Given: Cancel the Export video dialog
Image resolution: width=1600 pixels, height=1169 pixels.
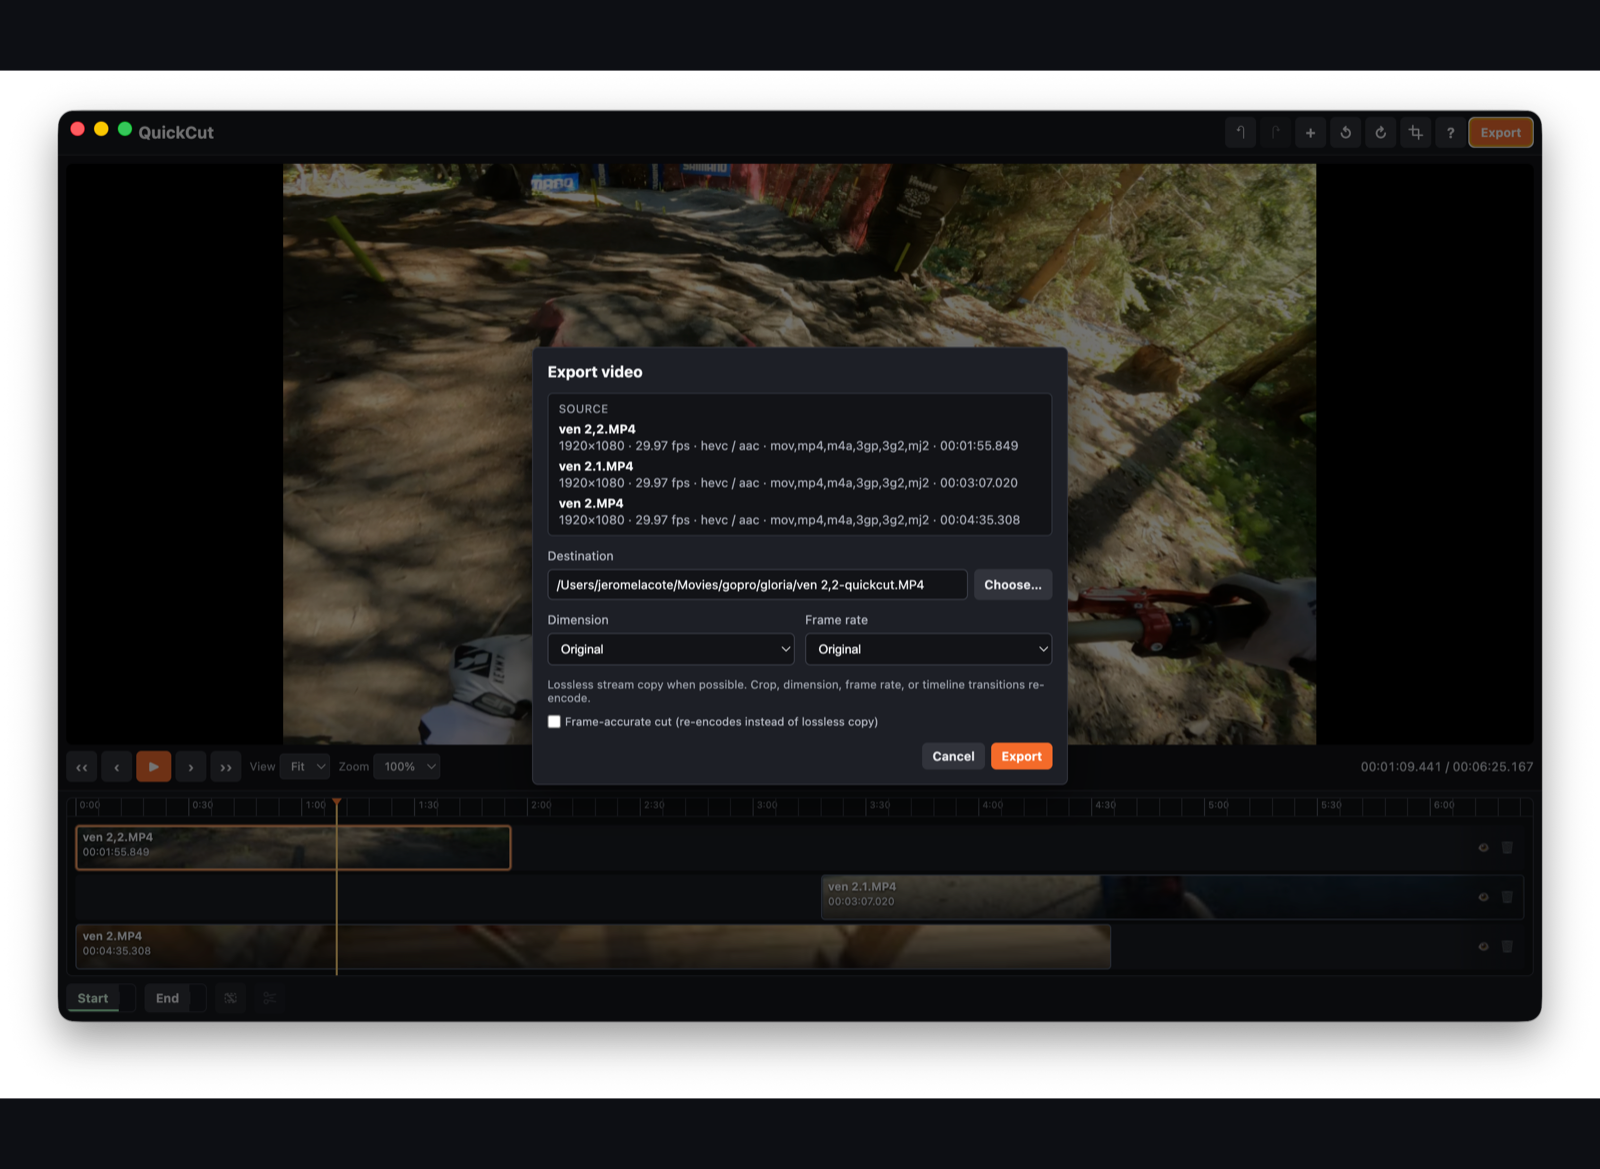Looking at the screenshot, I should point(953,757).
